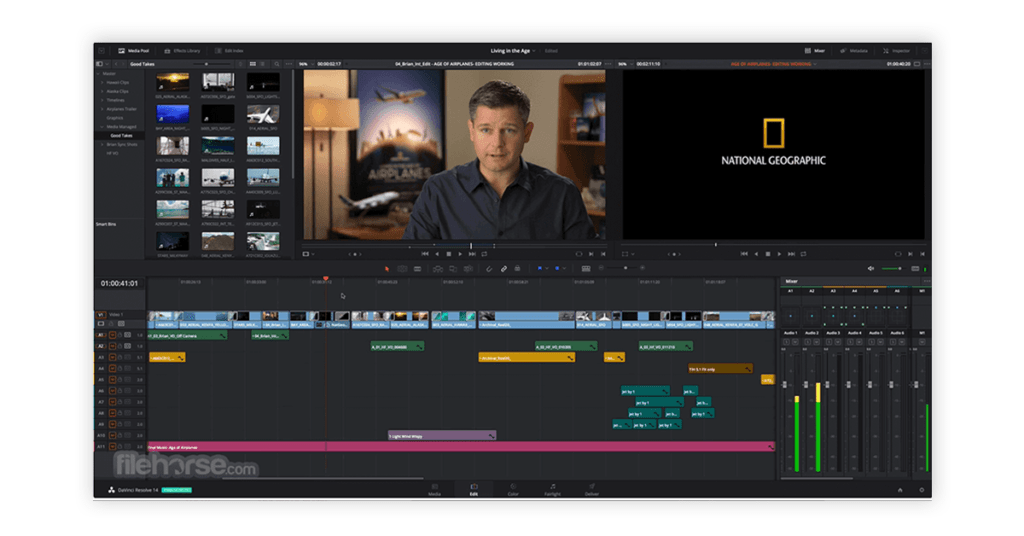Open Project Manager home icon
Image resolution: width=1024 pixels, height=536 pixels.
(900, 490)
